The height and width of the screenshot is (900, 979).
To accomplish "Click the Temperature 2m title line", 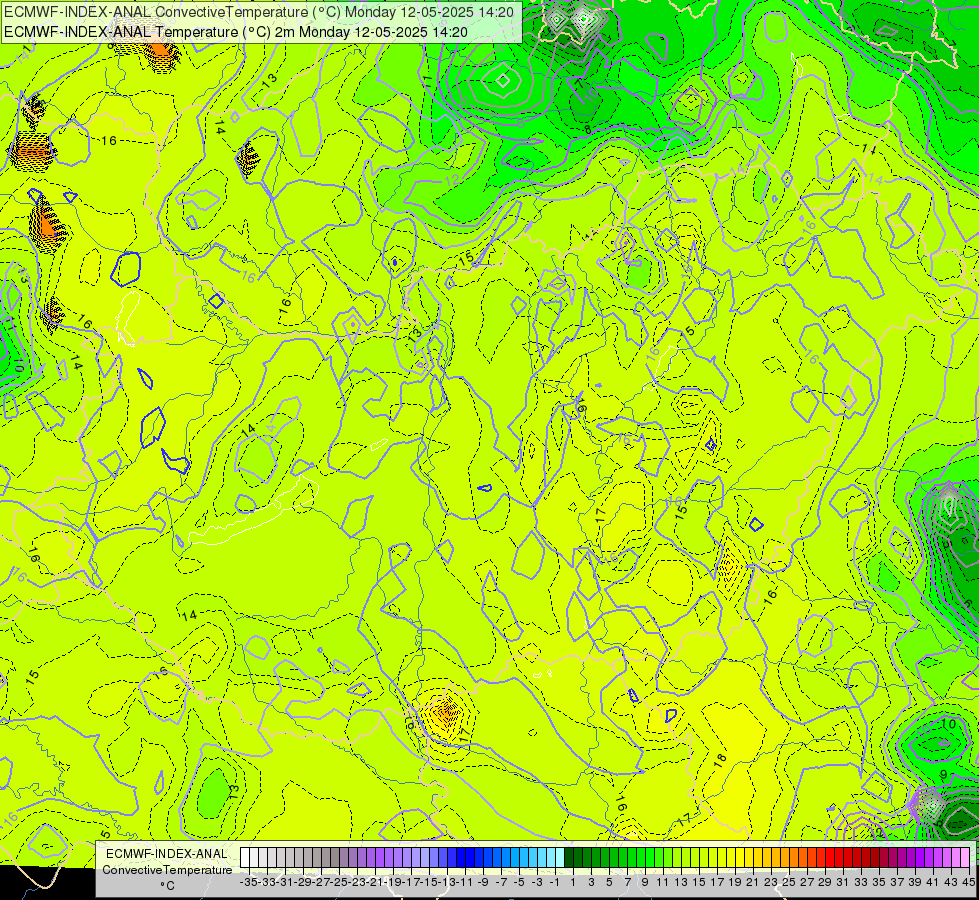I will 236,32.
